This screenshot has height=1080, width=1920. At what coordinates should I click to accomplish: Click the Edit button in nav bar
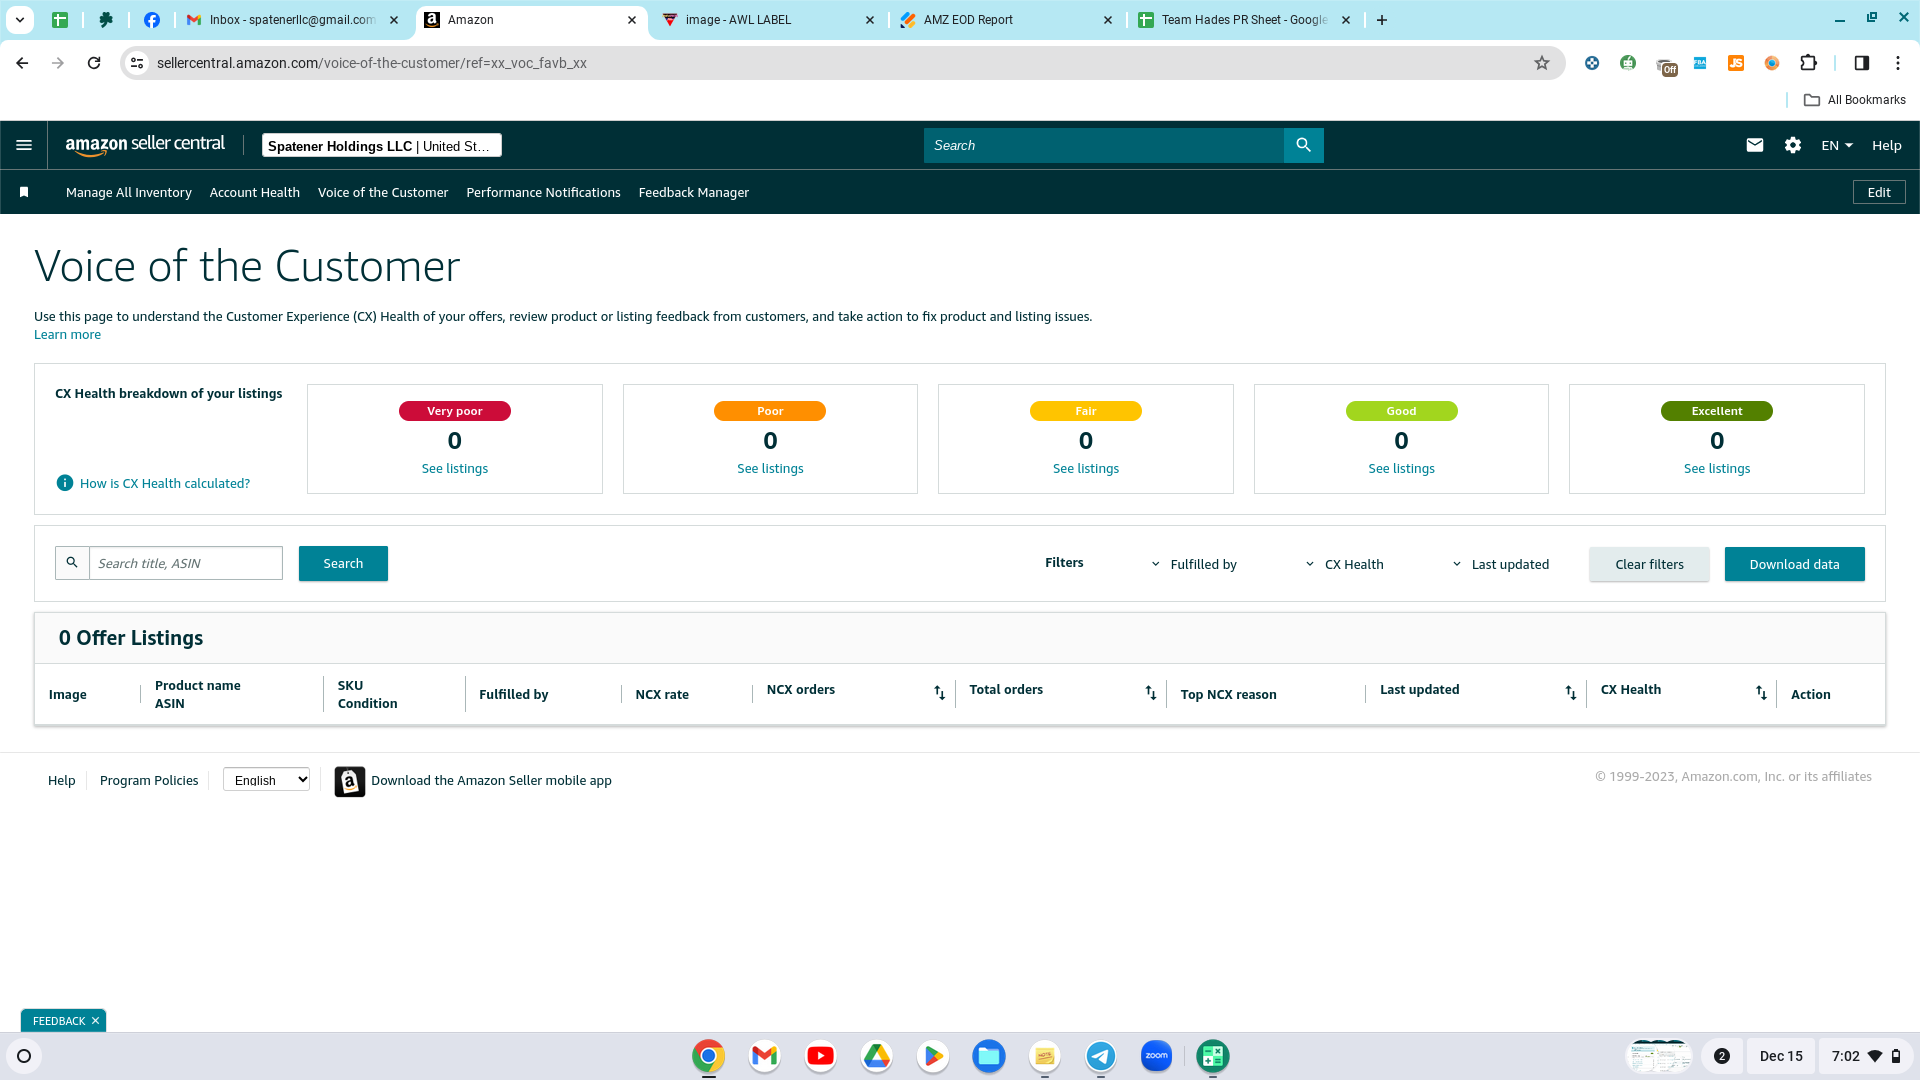[1879, 192]
